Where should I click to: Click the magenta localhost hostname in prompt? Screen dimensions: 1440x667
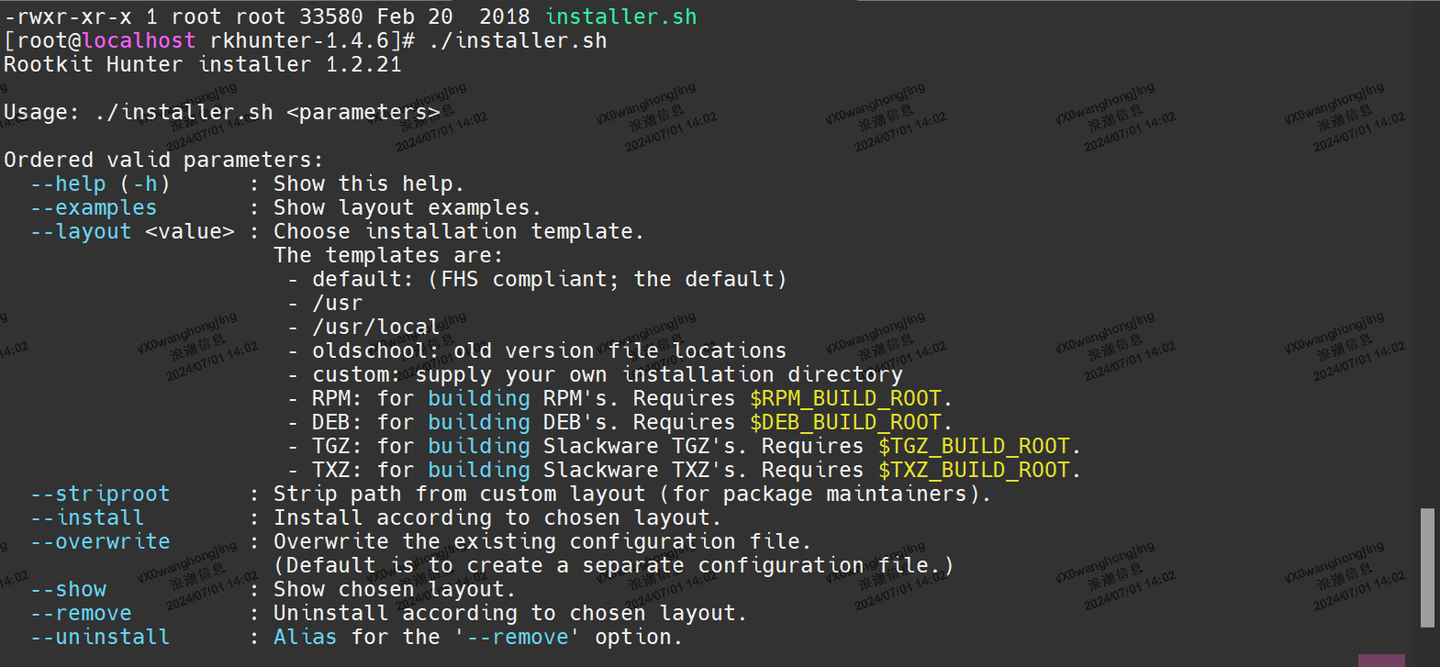click(139, 41)
